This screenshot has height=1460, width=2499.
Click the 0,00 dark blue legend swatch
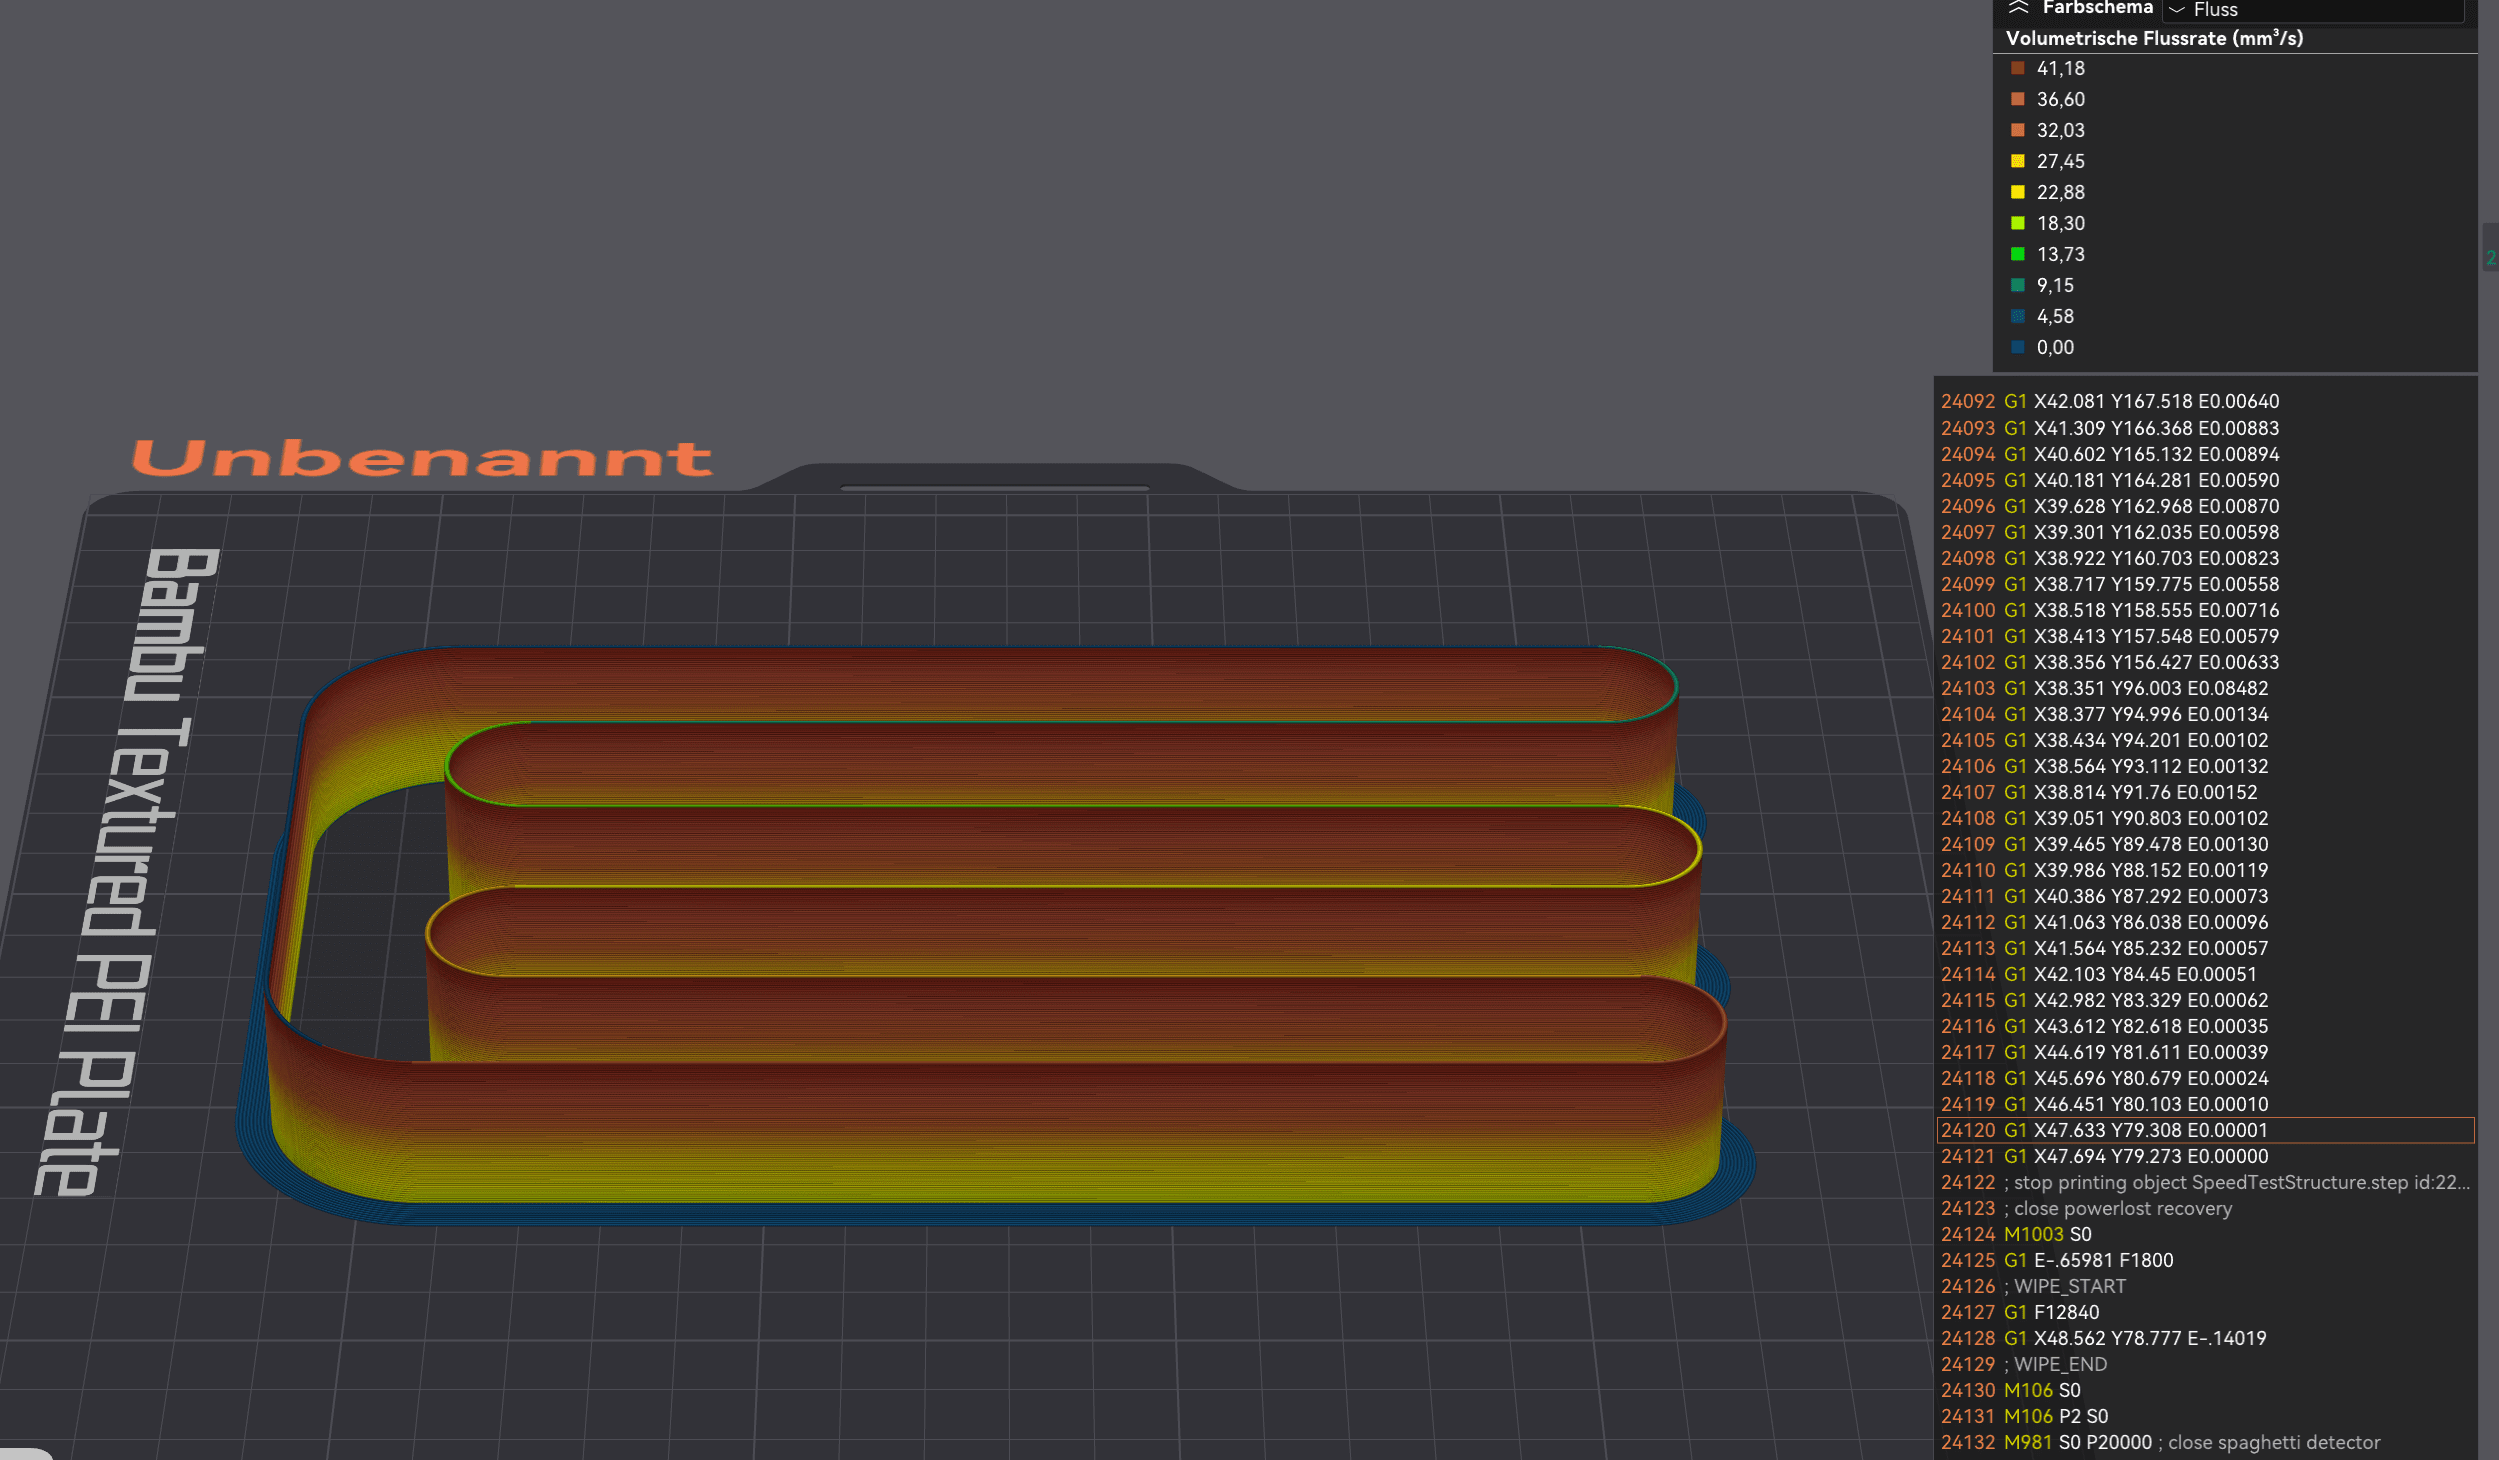click(x=2017, y=347)
